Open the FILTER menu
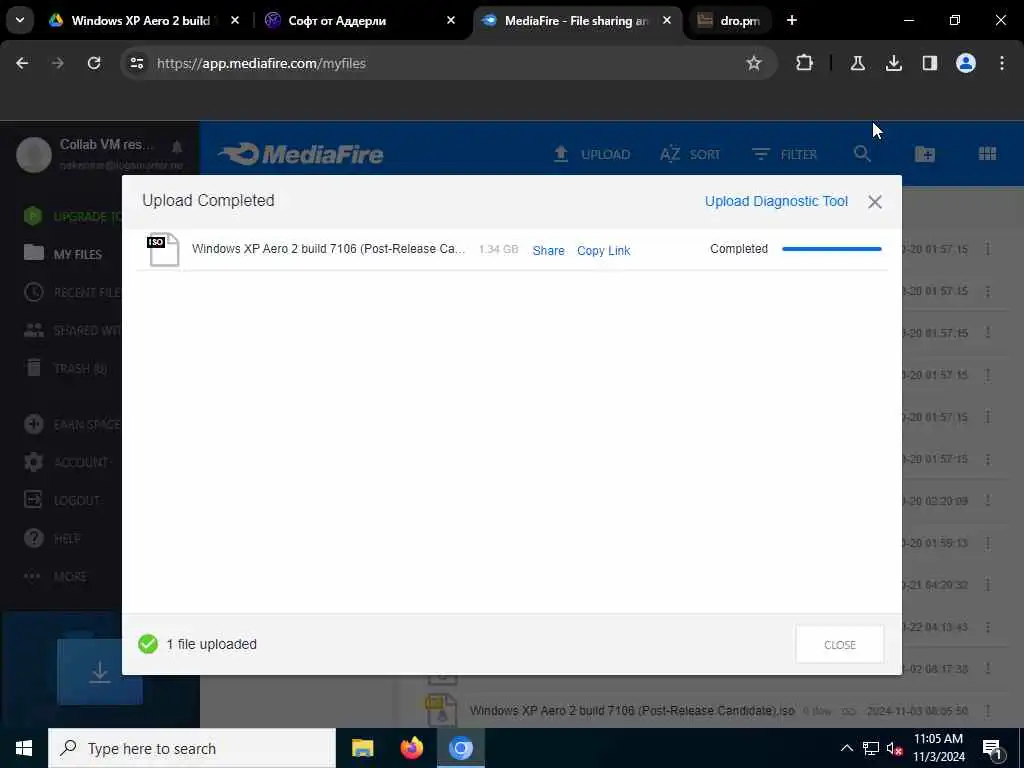Image resolution: width=1024 pixels, height=768 pixels. pos(784,154)
